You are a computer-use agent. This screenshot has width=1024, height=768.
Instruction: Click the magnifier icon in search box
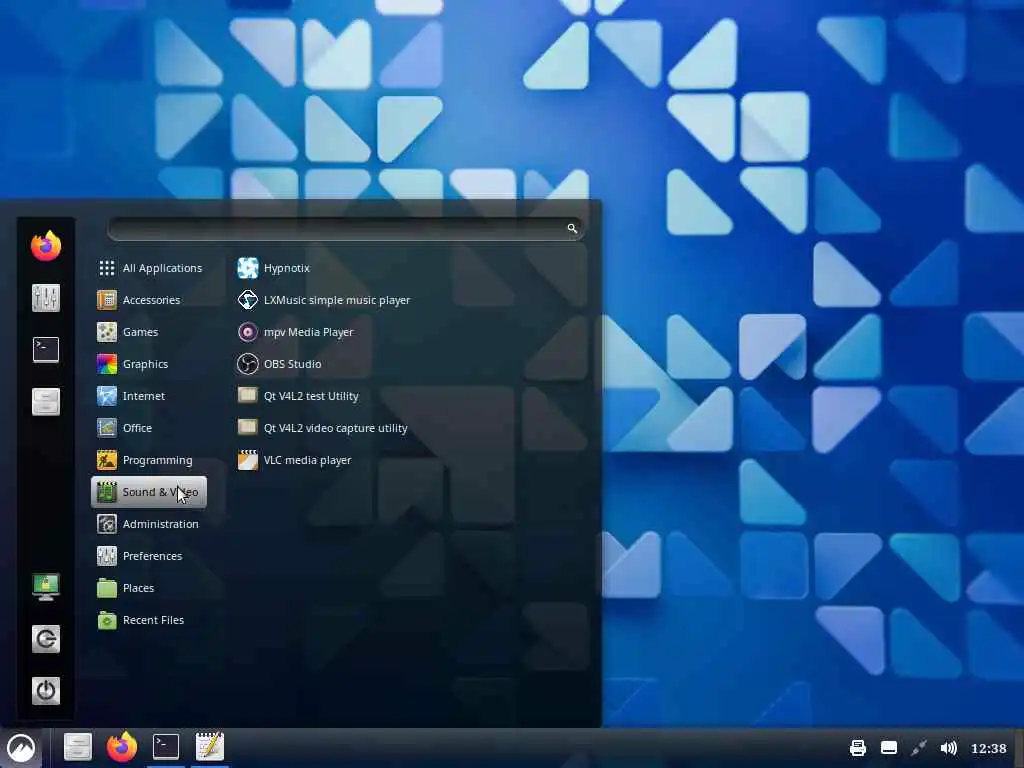572,229
